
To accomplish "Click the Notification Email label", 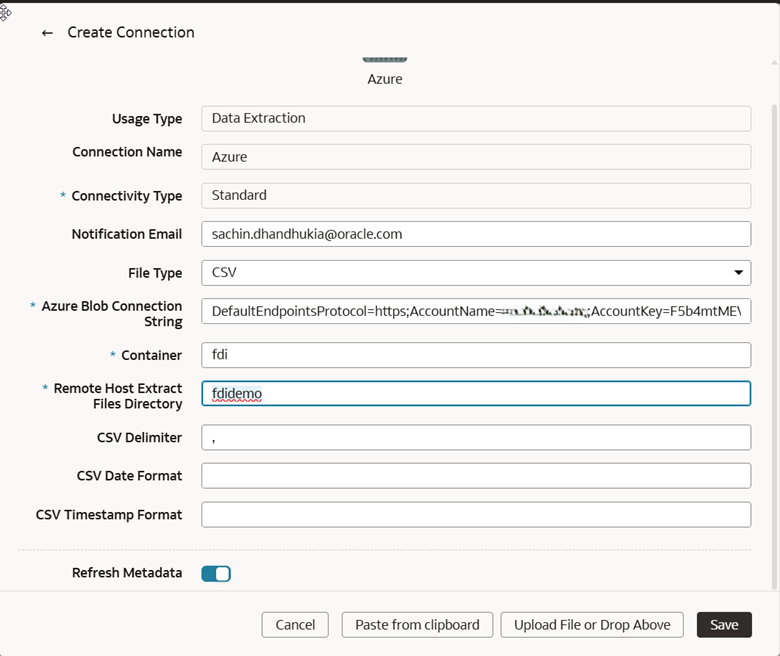I will [x=127, y=234].
